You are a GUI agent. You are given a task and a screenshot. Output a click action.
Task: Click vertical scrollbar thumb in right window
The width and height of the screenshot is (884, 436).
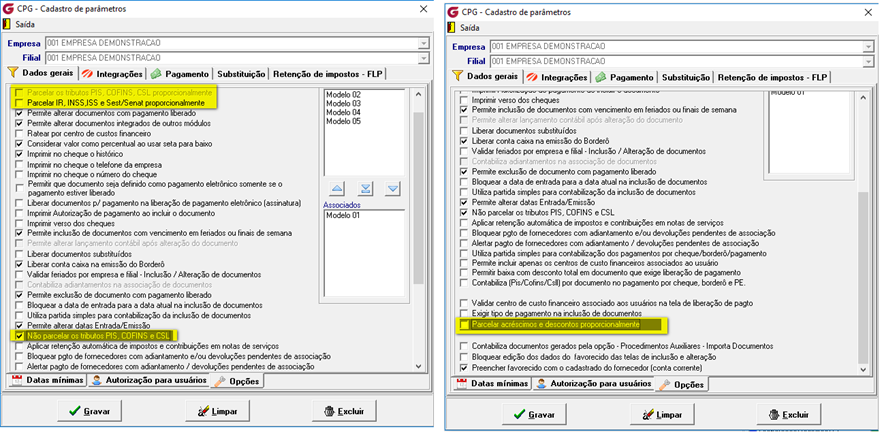[x=863, y=278]
